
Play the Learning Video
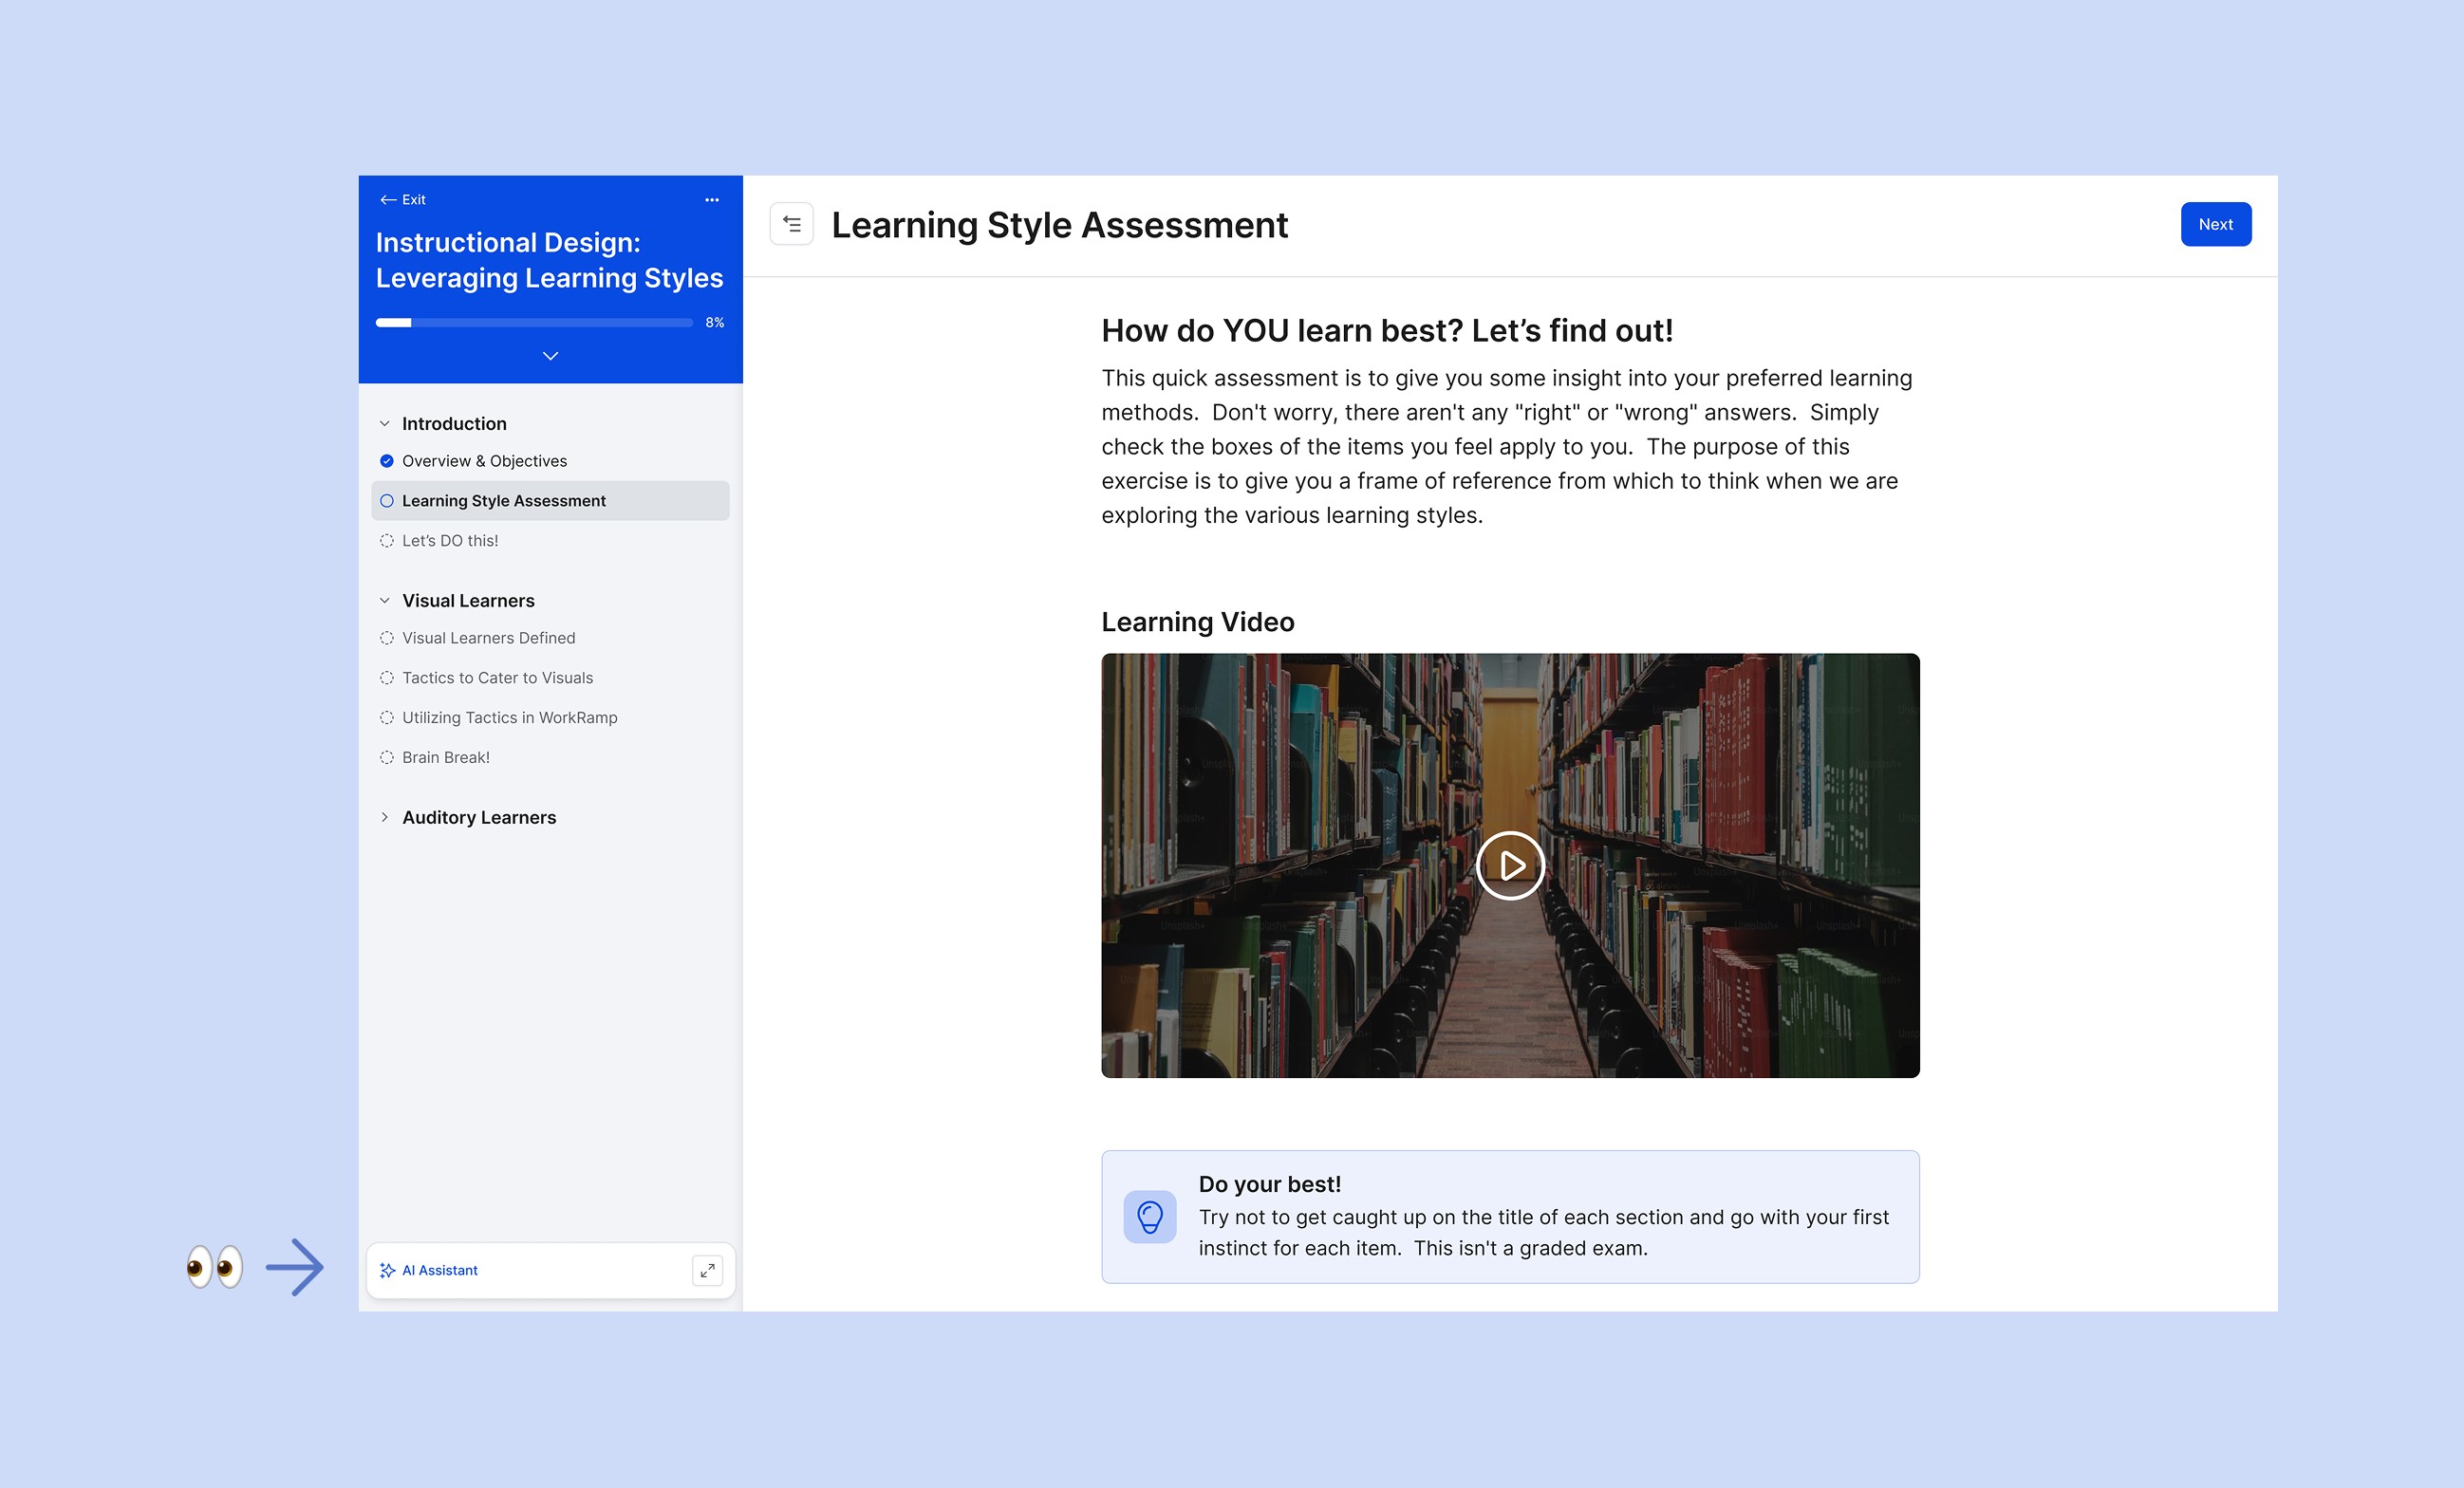[x=1509, y=865]
